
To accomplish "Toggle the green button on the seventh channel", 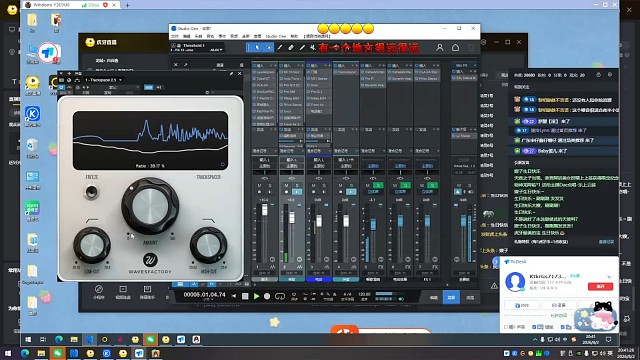I will pyautogui.click(x=432, y=185).
